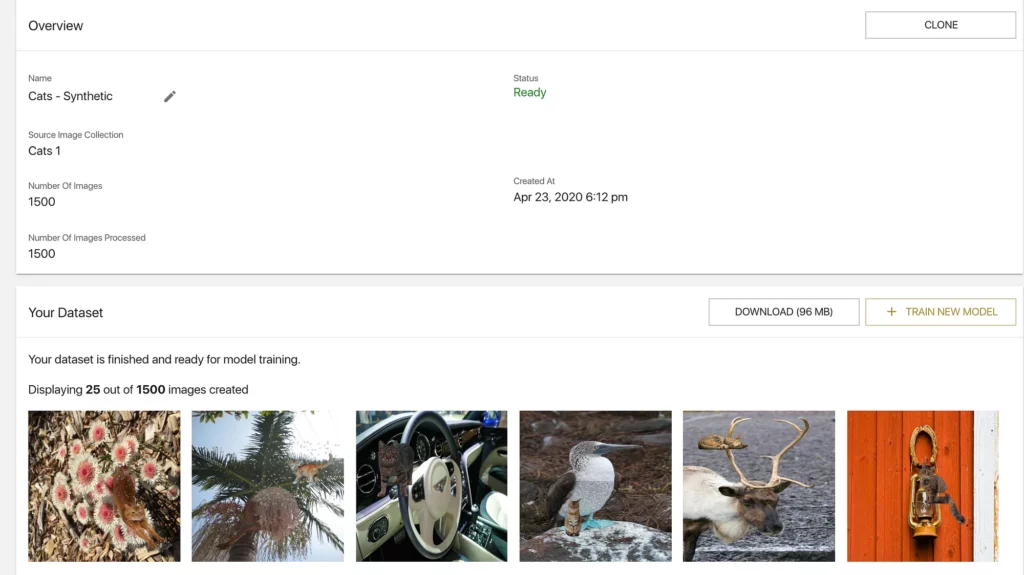Click the Overview section heading
This screenshot has height=575, width=1024.
coord(56,26)
